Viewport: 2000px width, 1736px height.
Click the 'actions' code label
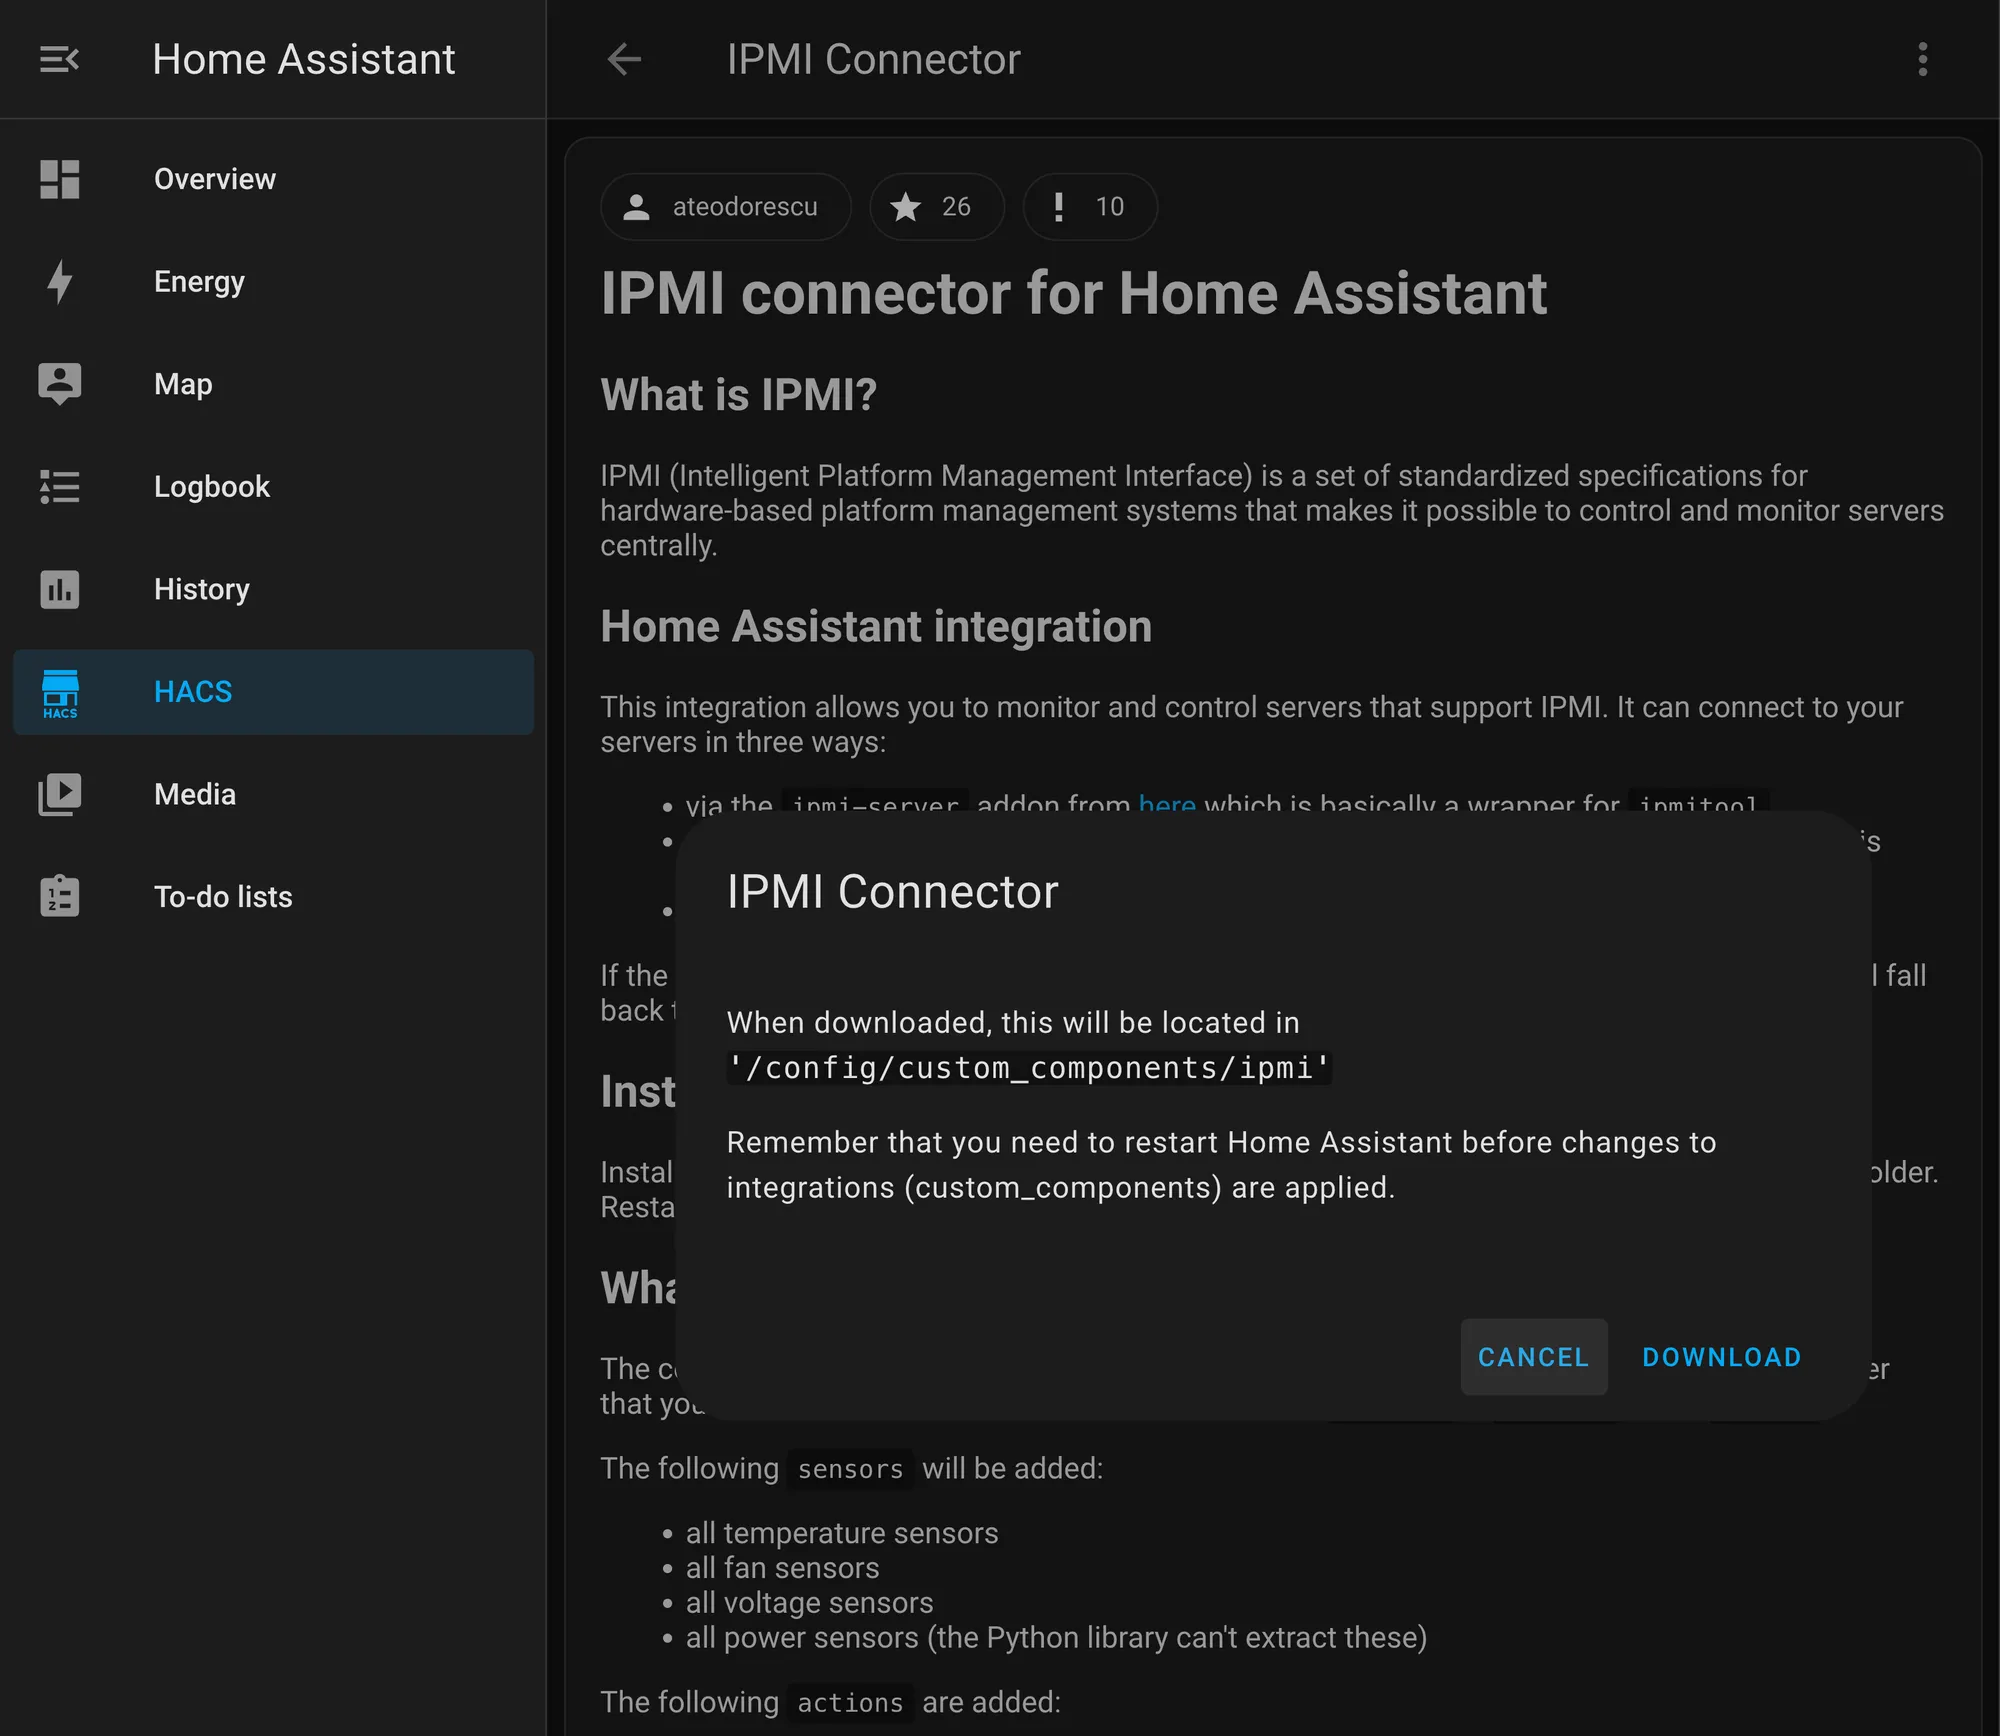coord(850,1703)
